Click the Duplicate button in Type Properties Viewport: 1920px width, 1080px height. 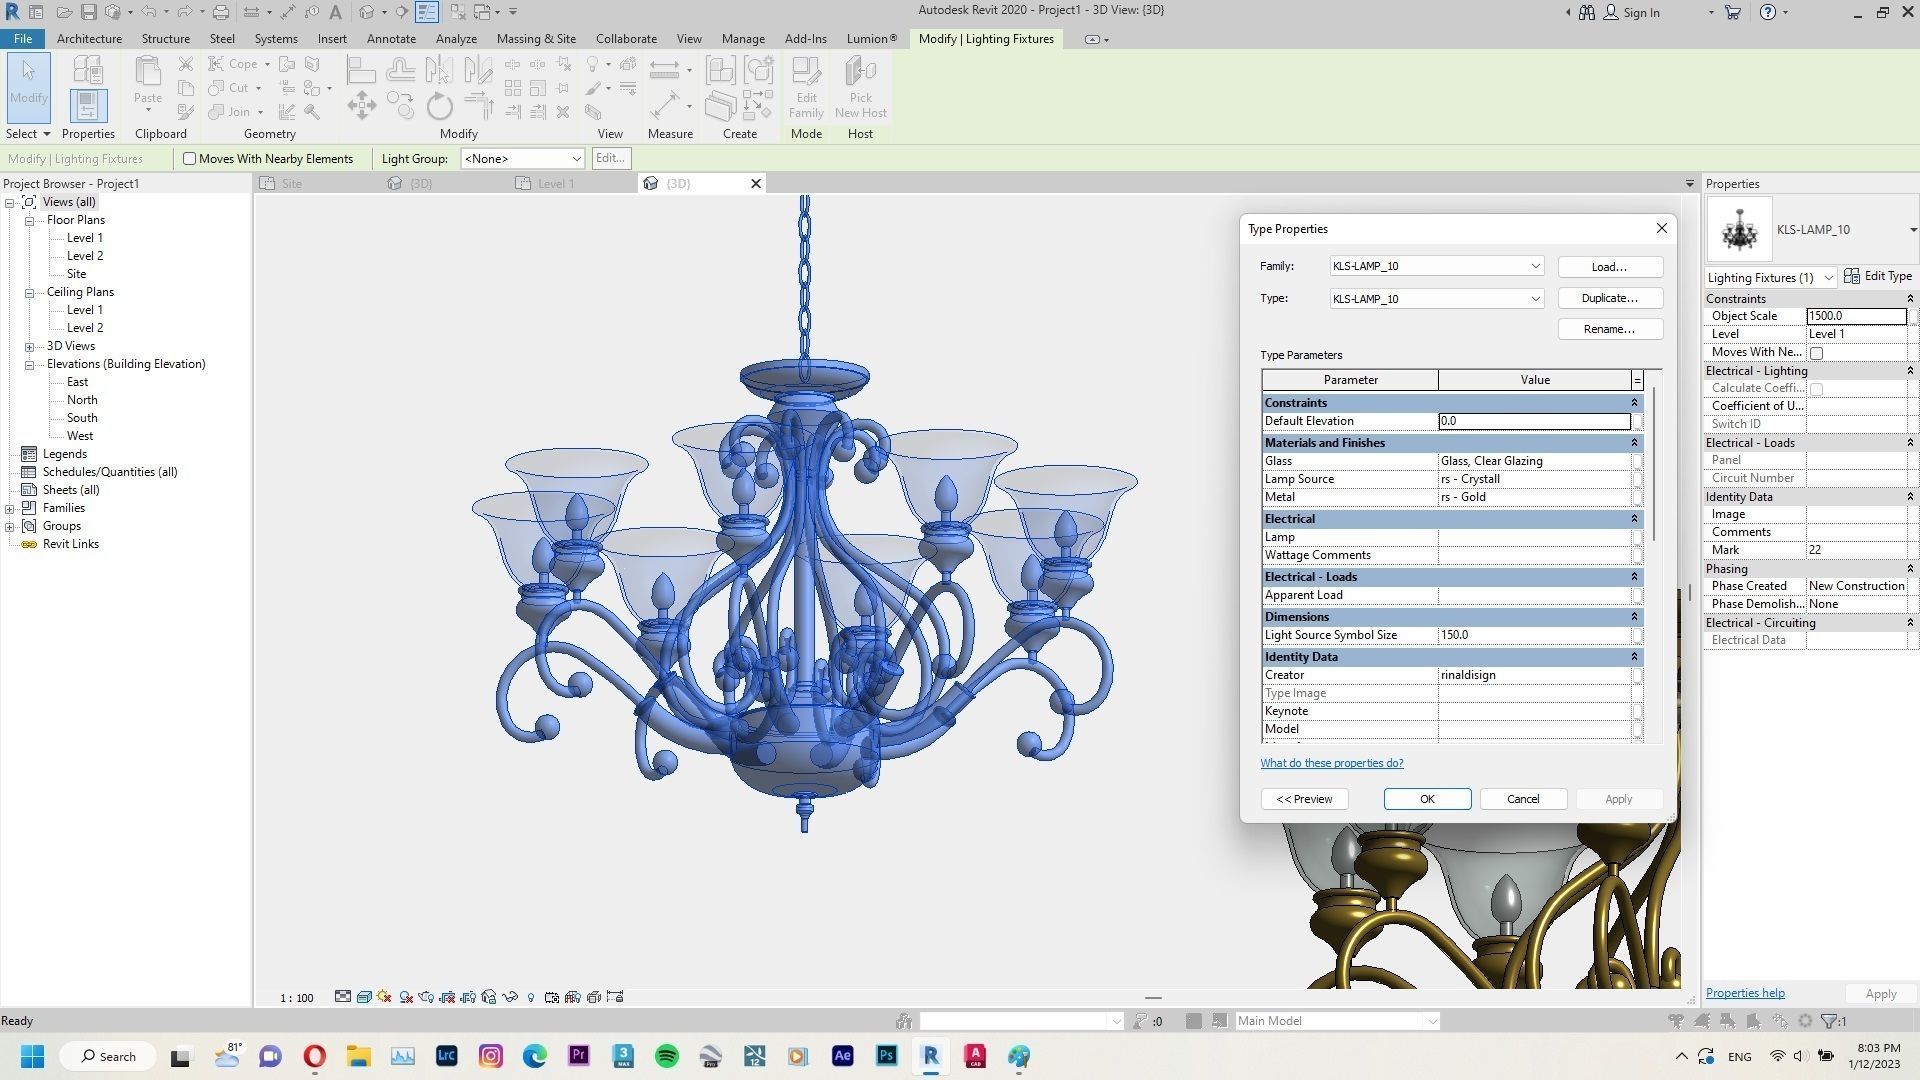click(1609, 298)
